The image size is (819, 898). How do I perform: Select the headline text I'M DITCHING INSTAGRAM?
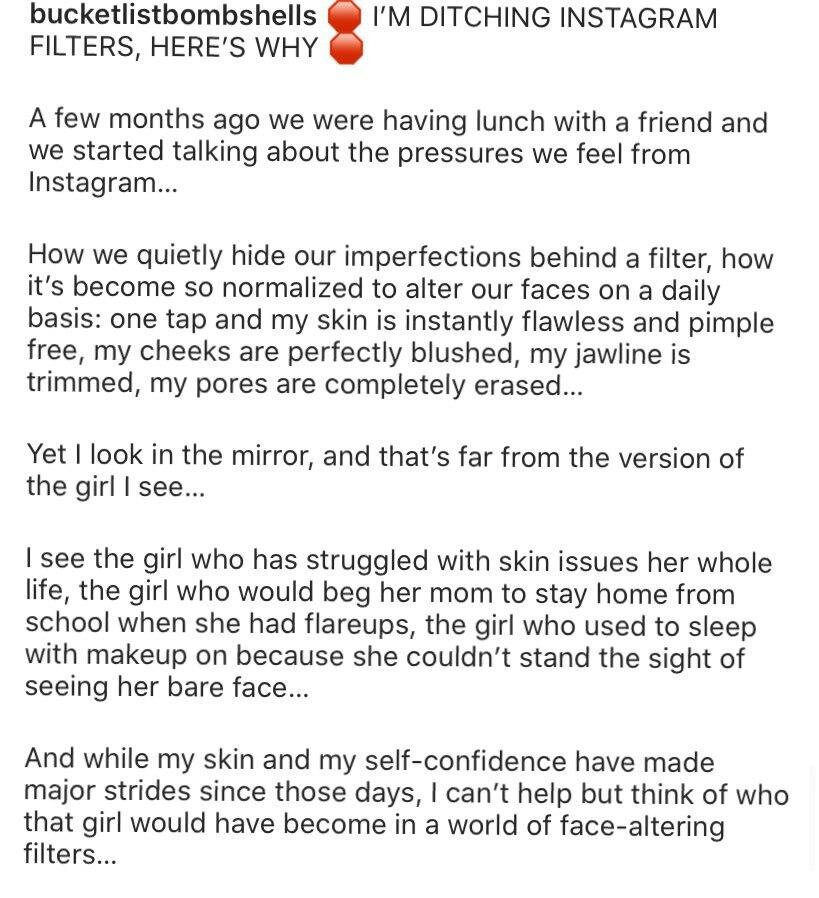(x=544, y=18)
